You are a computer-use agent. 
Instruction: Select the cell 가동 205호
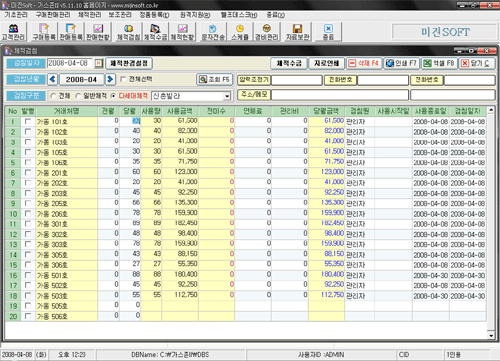66,204
